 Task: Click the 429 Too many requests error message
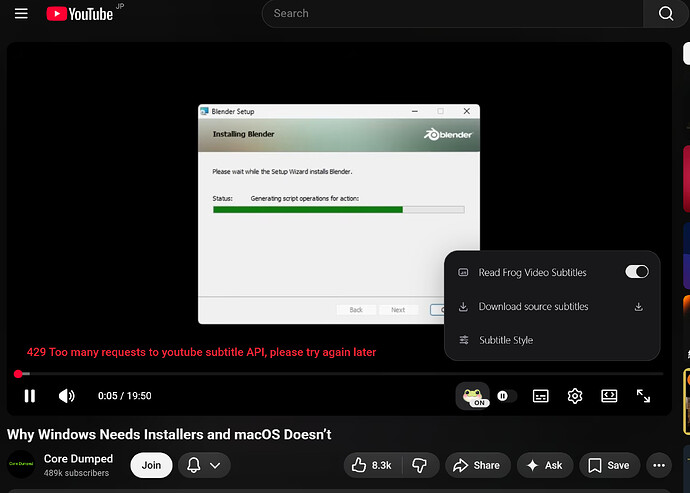(201, 352)
